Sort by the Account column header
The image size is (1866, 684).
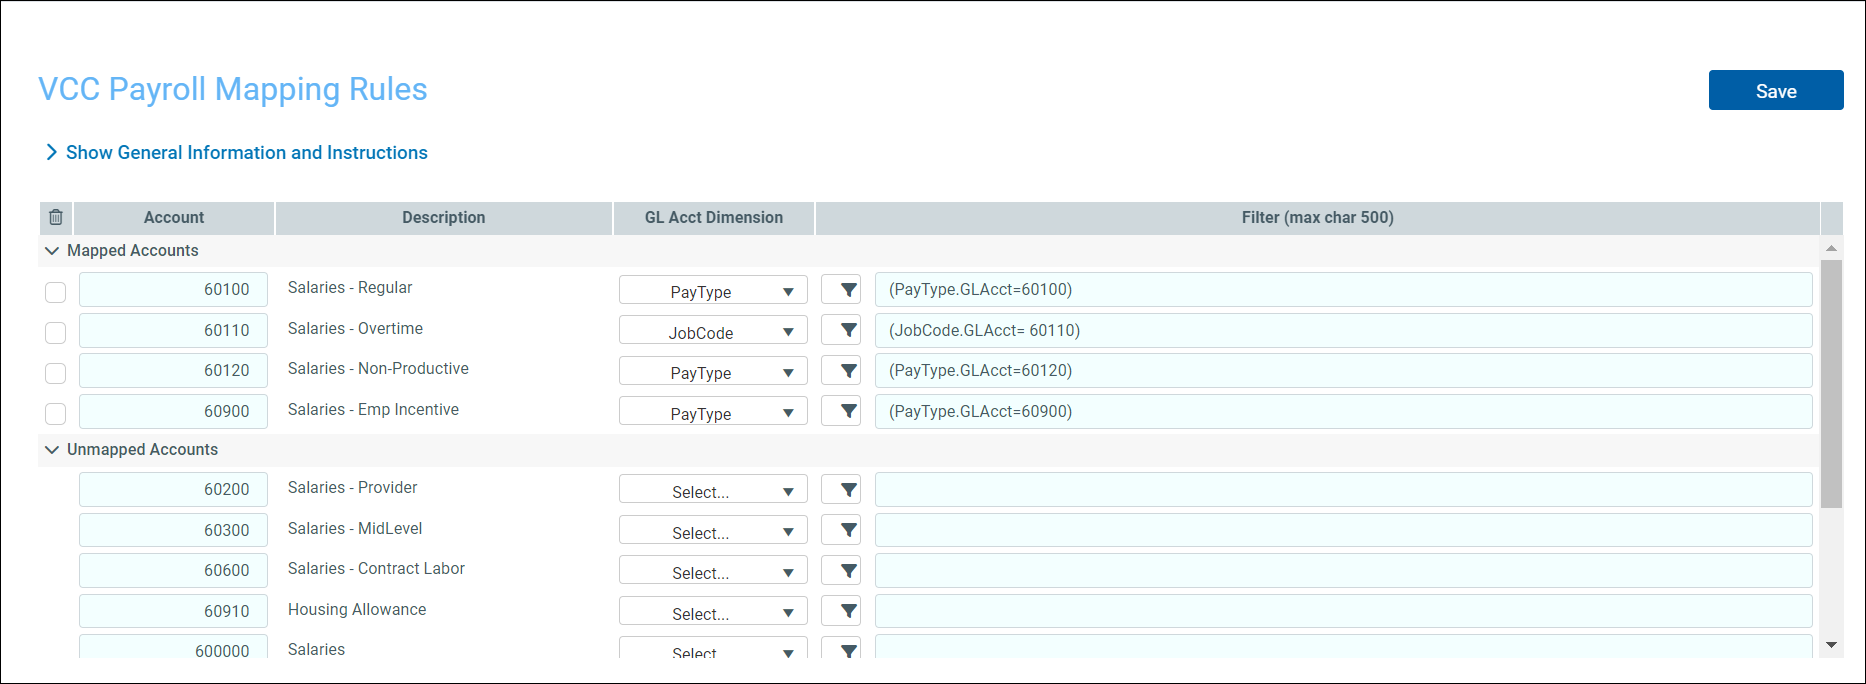[174, 217]
